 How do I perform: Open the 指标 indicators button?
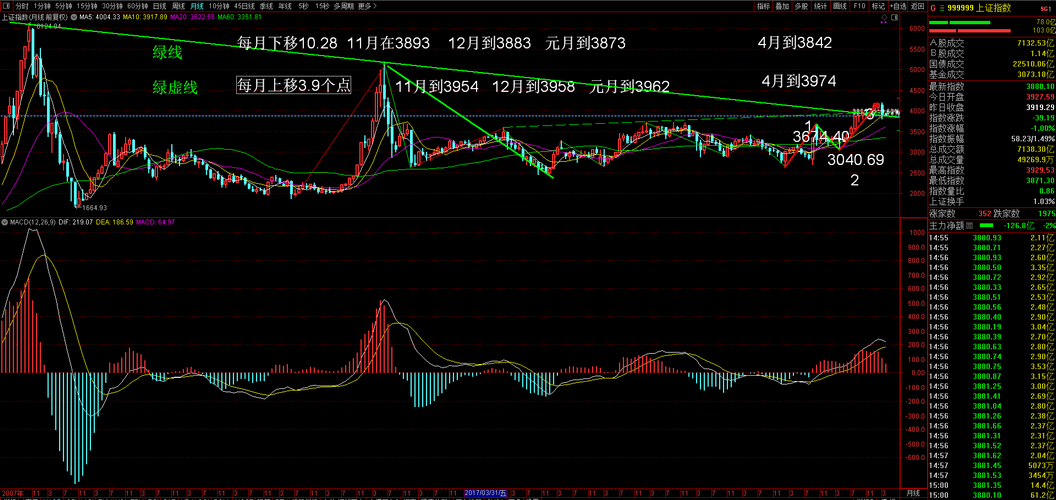[x=764, y=6]
